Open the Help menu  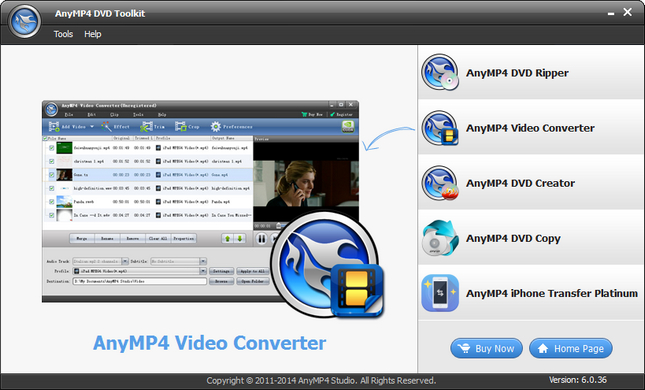93,34
